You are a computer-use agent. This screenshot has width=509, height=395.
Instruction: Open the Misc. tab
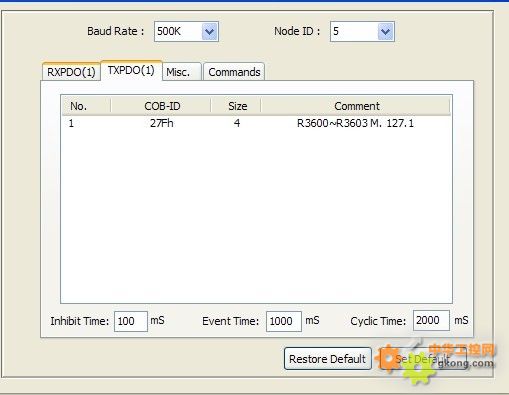182,72
